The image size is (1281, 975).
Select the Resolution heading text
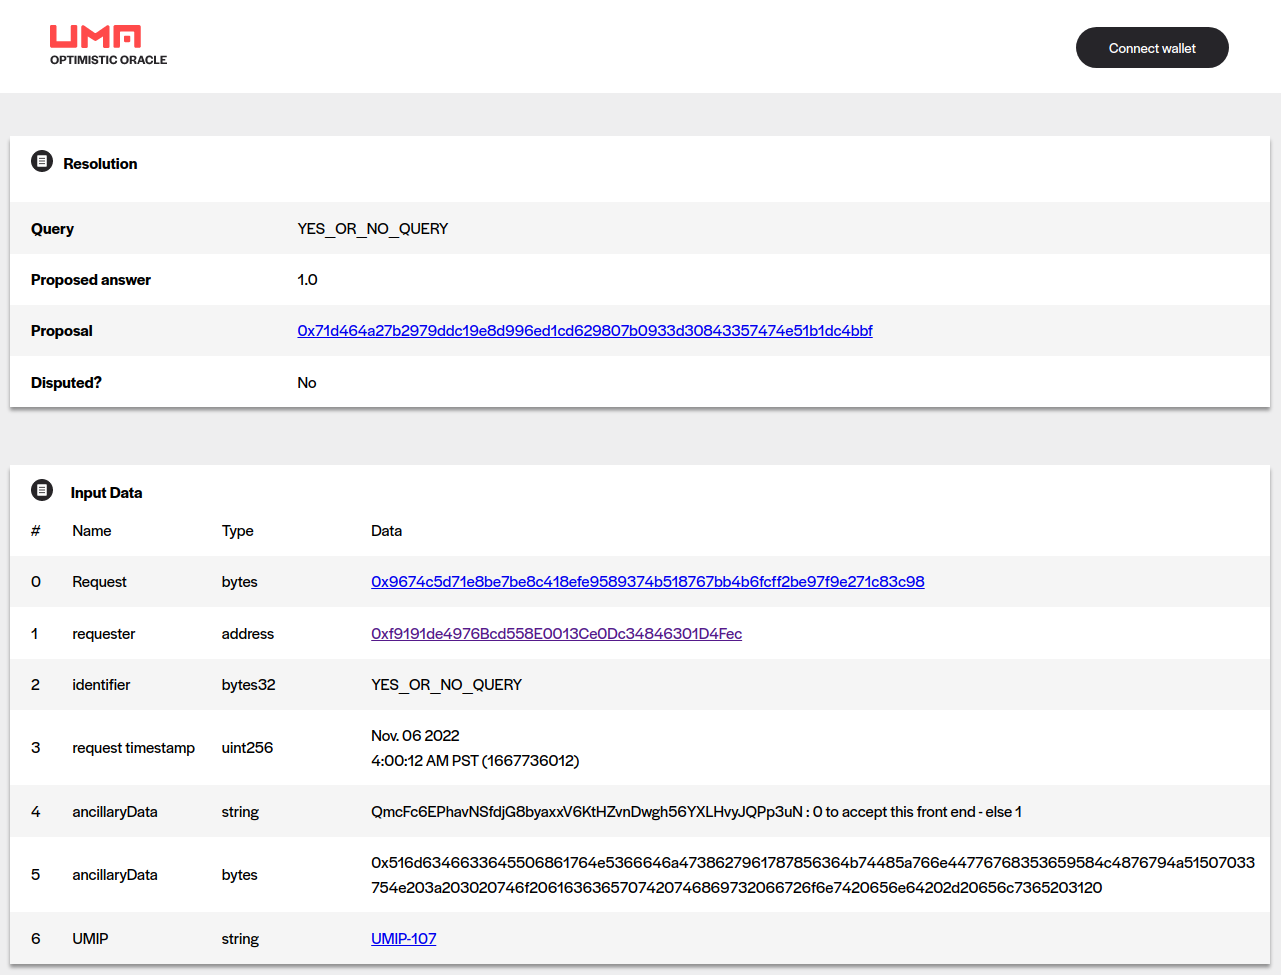tap(100, 164)
